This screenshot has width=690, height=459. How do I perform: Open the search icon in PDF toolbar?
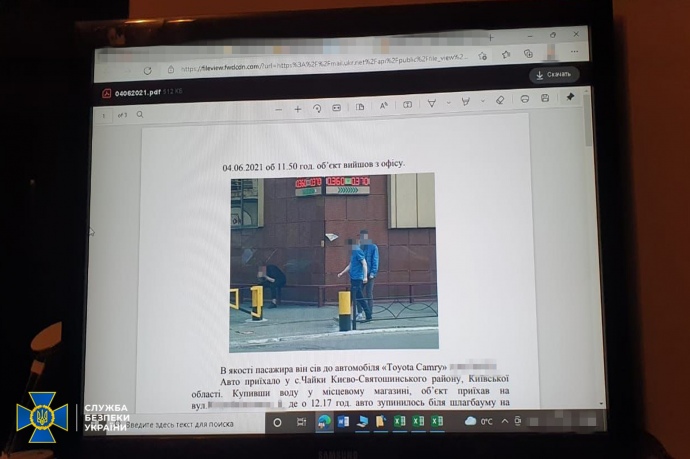(140, 115)
